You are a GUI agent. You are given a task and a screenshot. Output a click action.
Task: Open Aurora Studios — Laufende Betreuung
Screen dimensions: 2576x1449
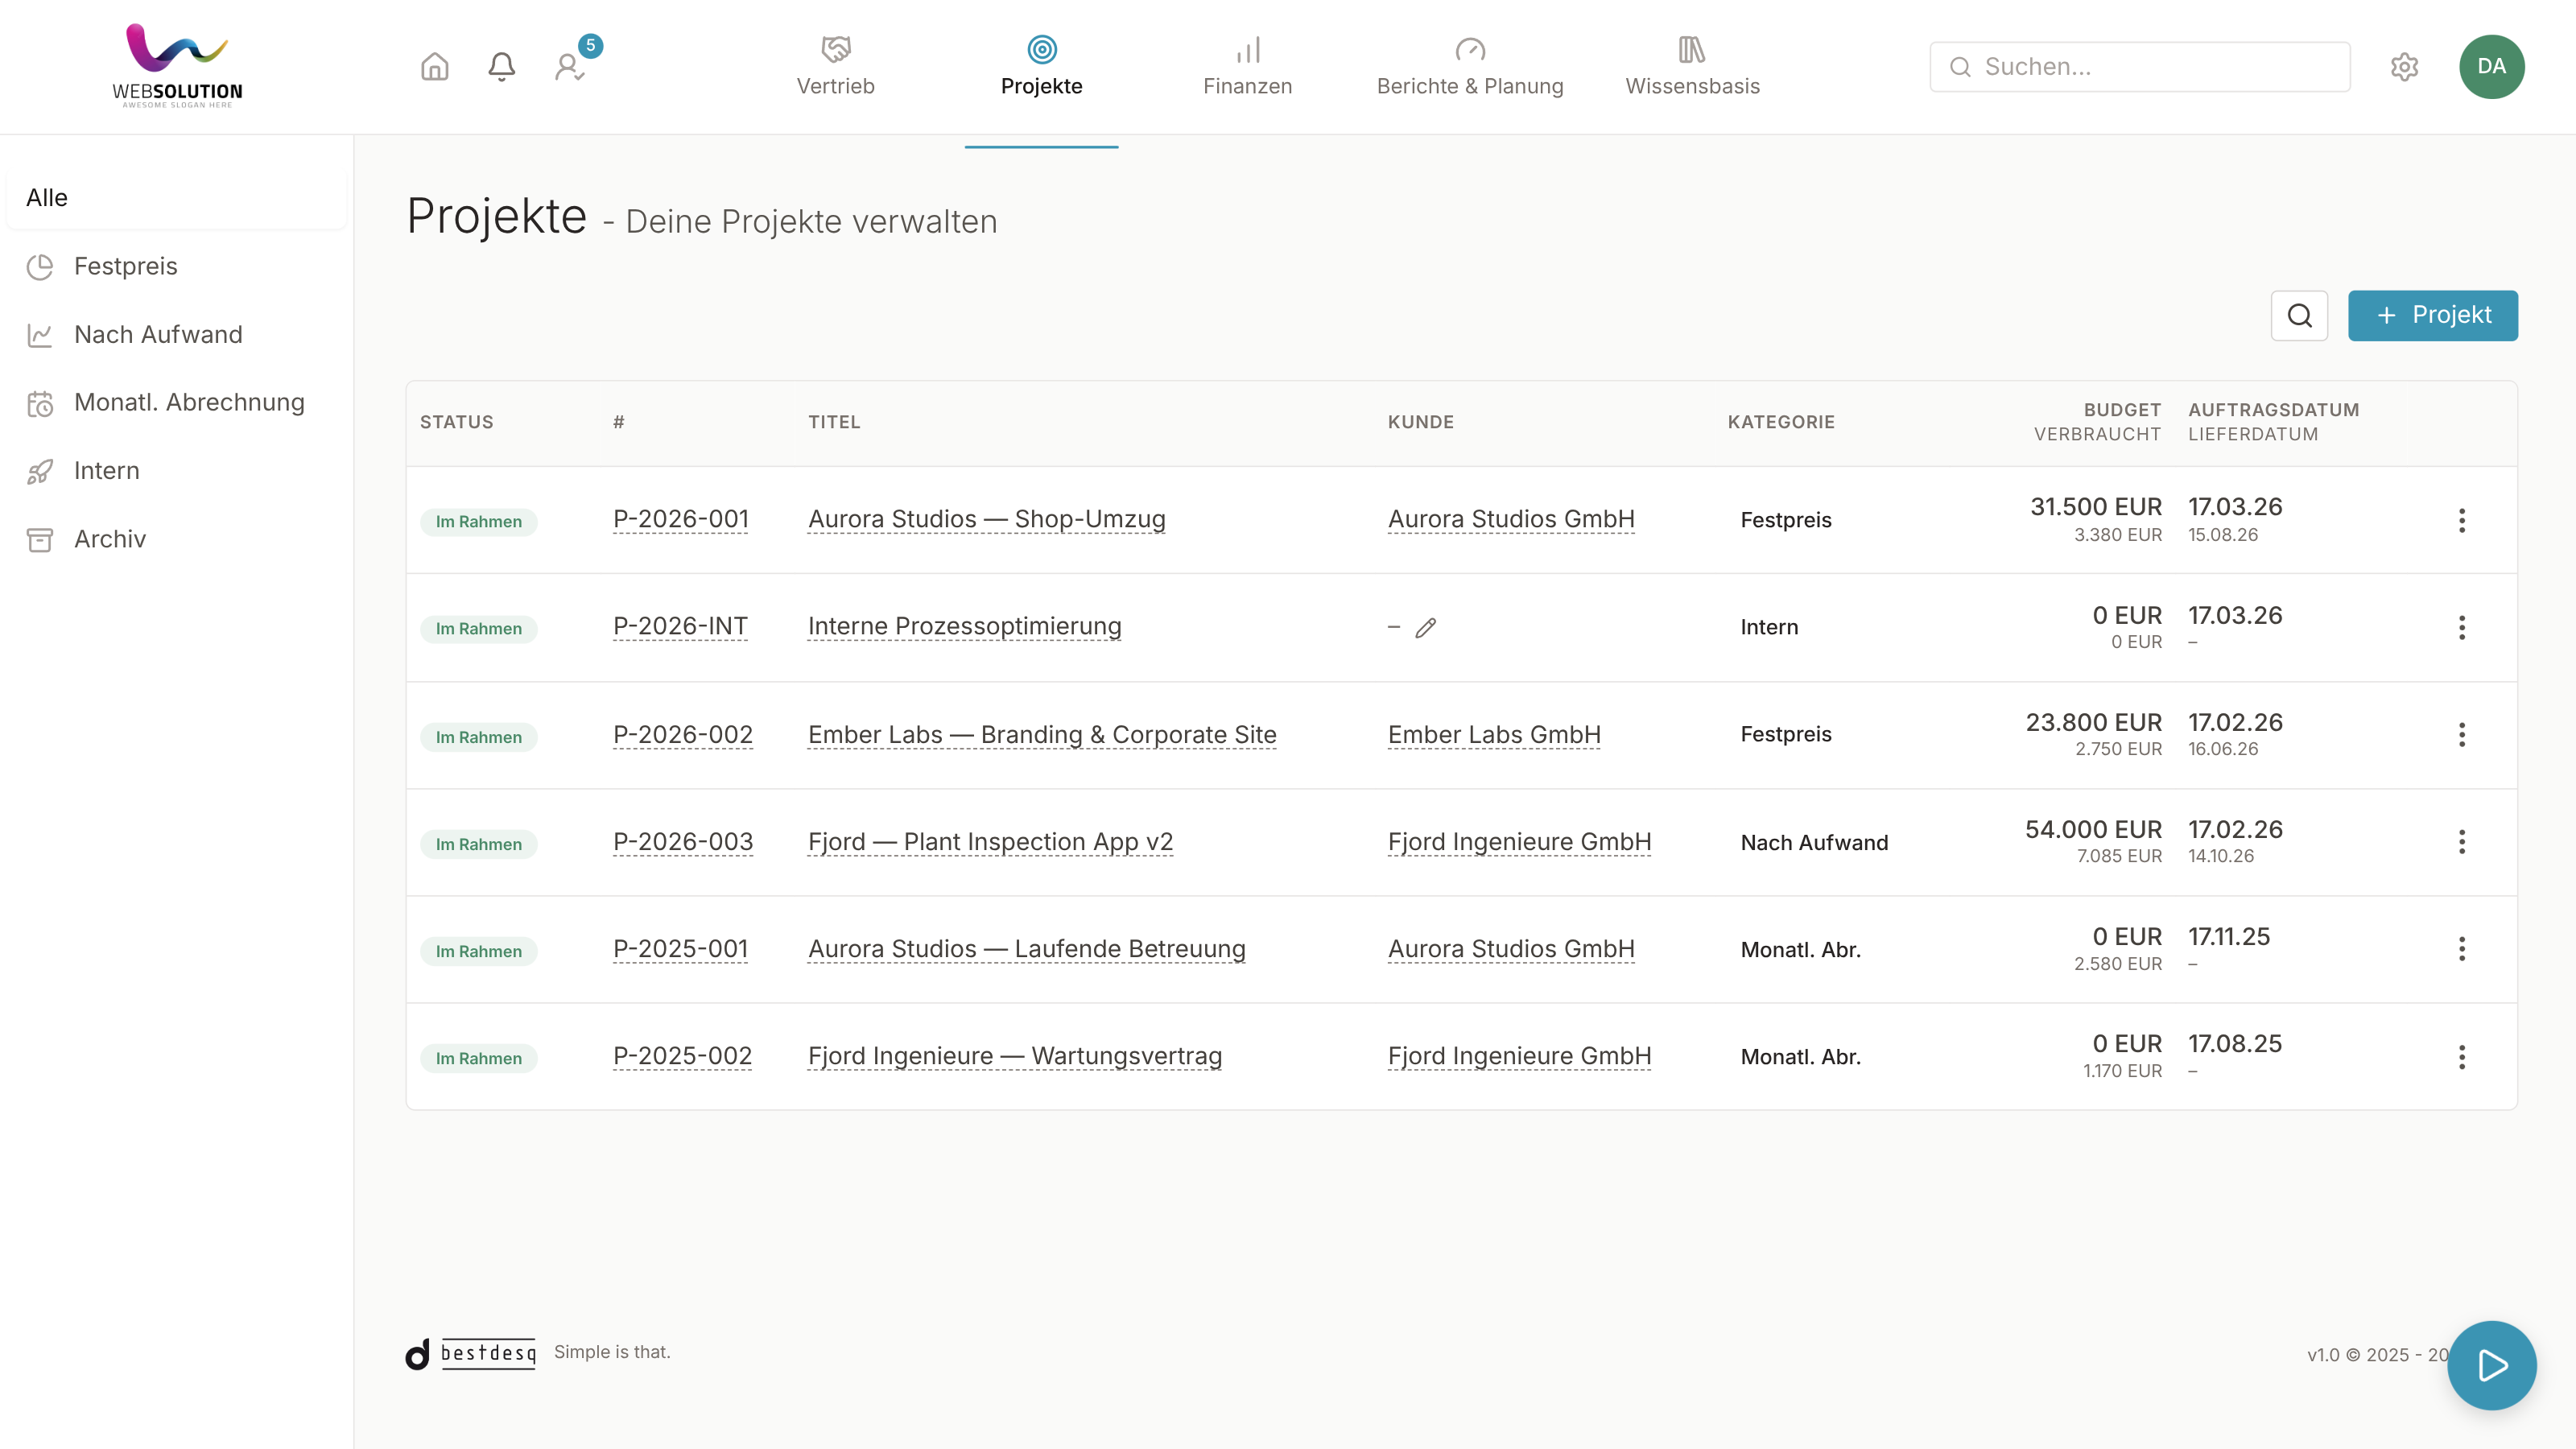pyautogui.click(x=1026, y=948)
